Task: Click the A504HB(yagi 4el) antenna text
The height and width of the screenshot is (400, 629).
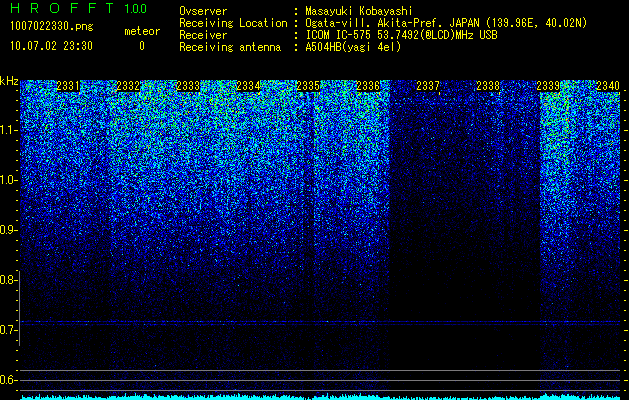Action: (x=353, y=47)
